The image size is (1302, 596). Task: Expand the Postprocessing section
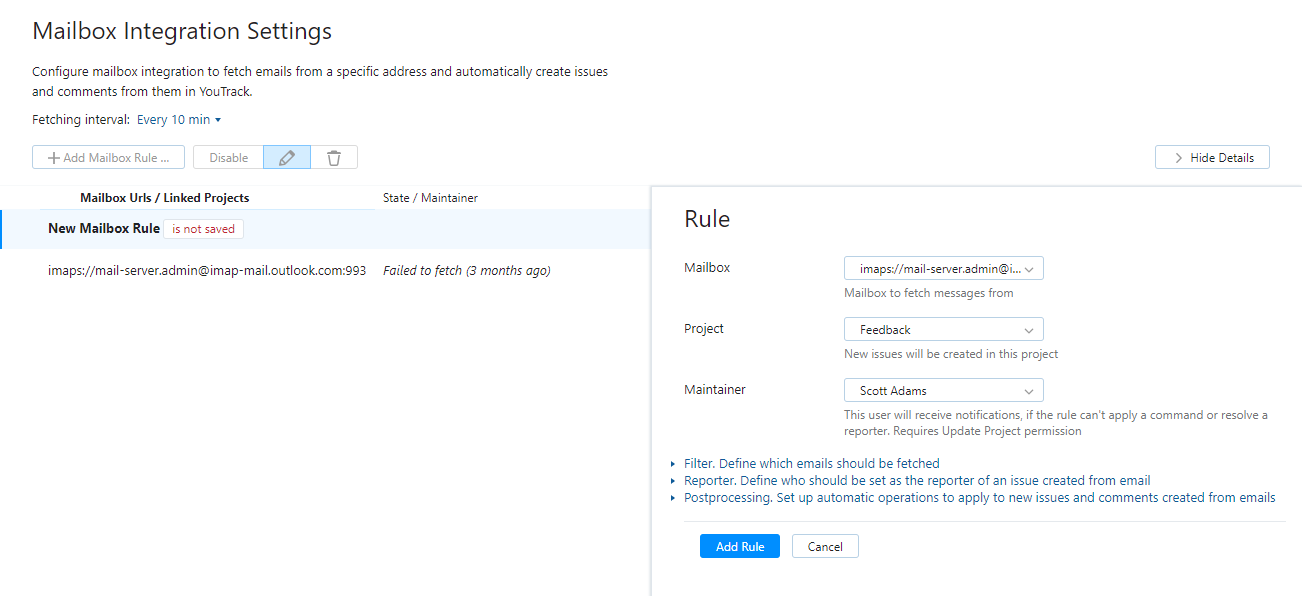point(979,497)
